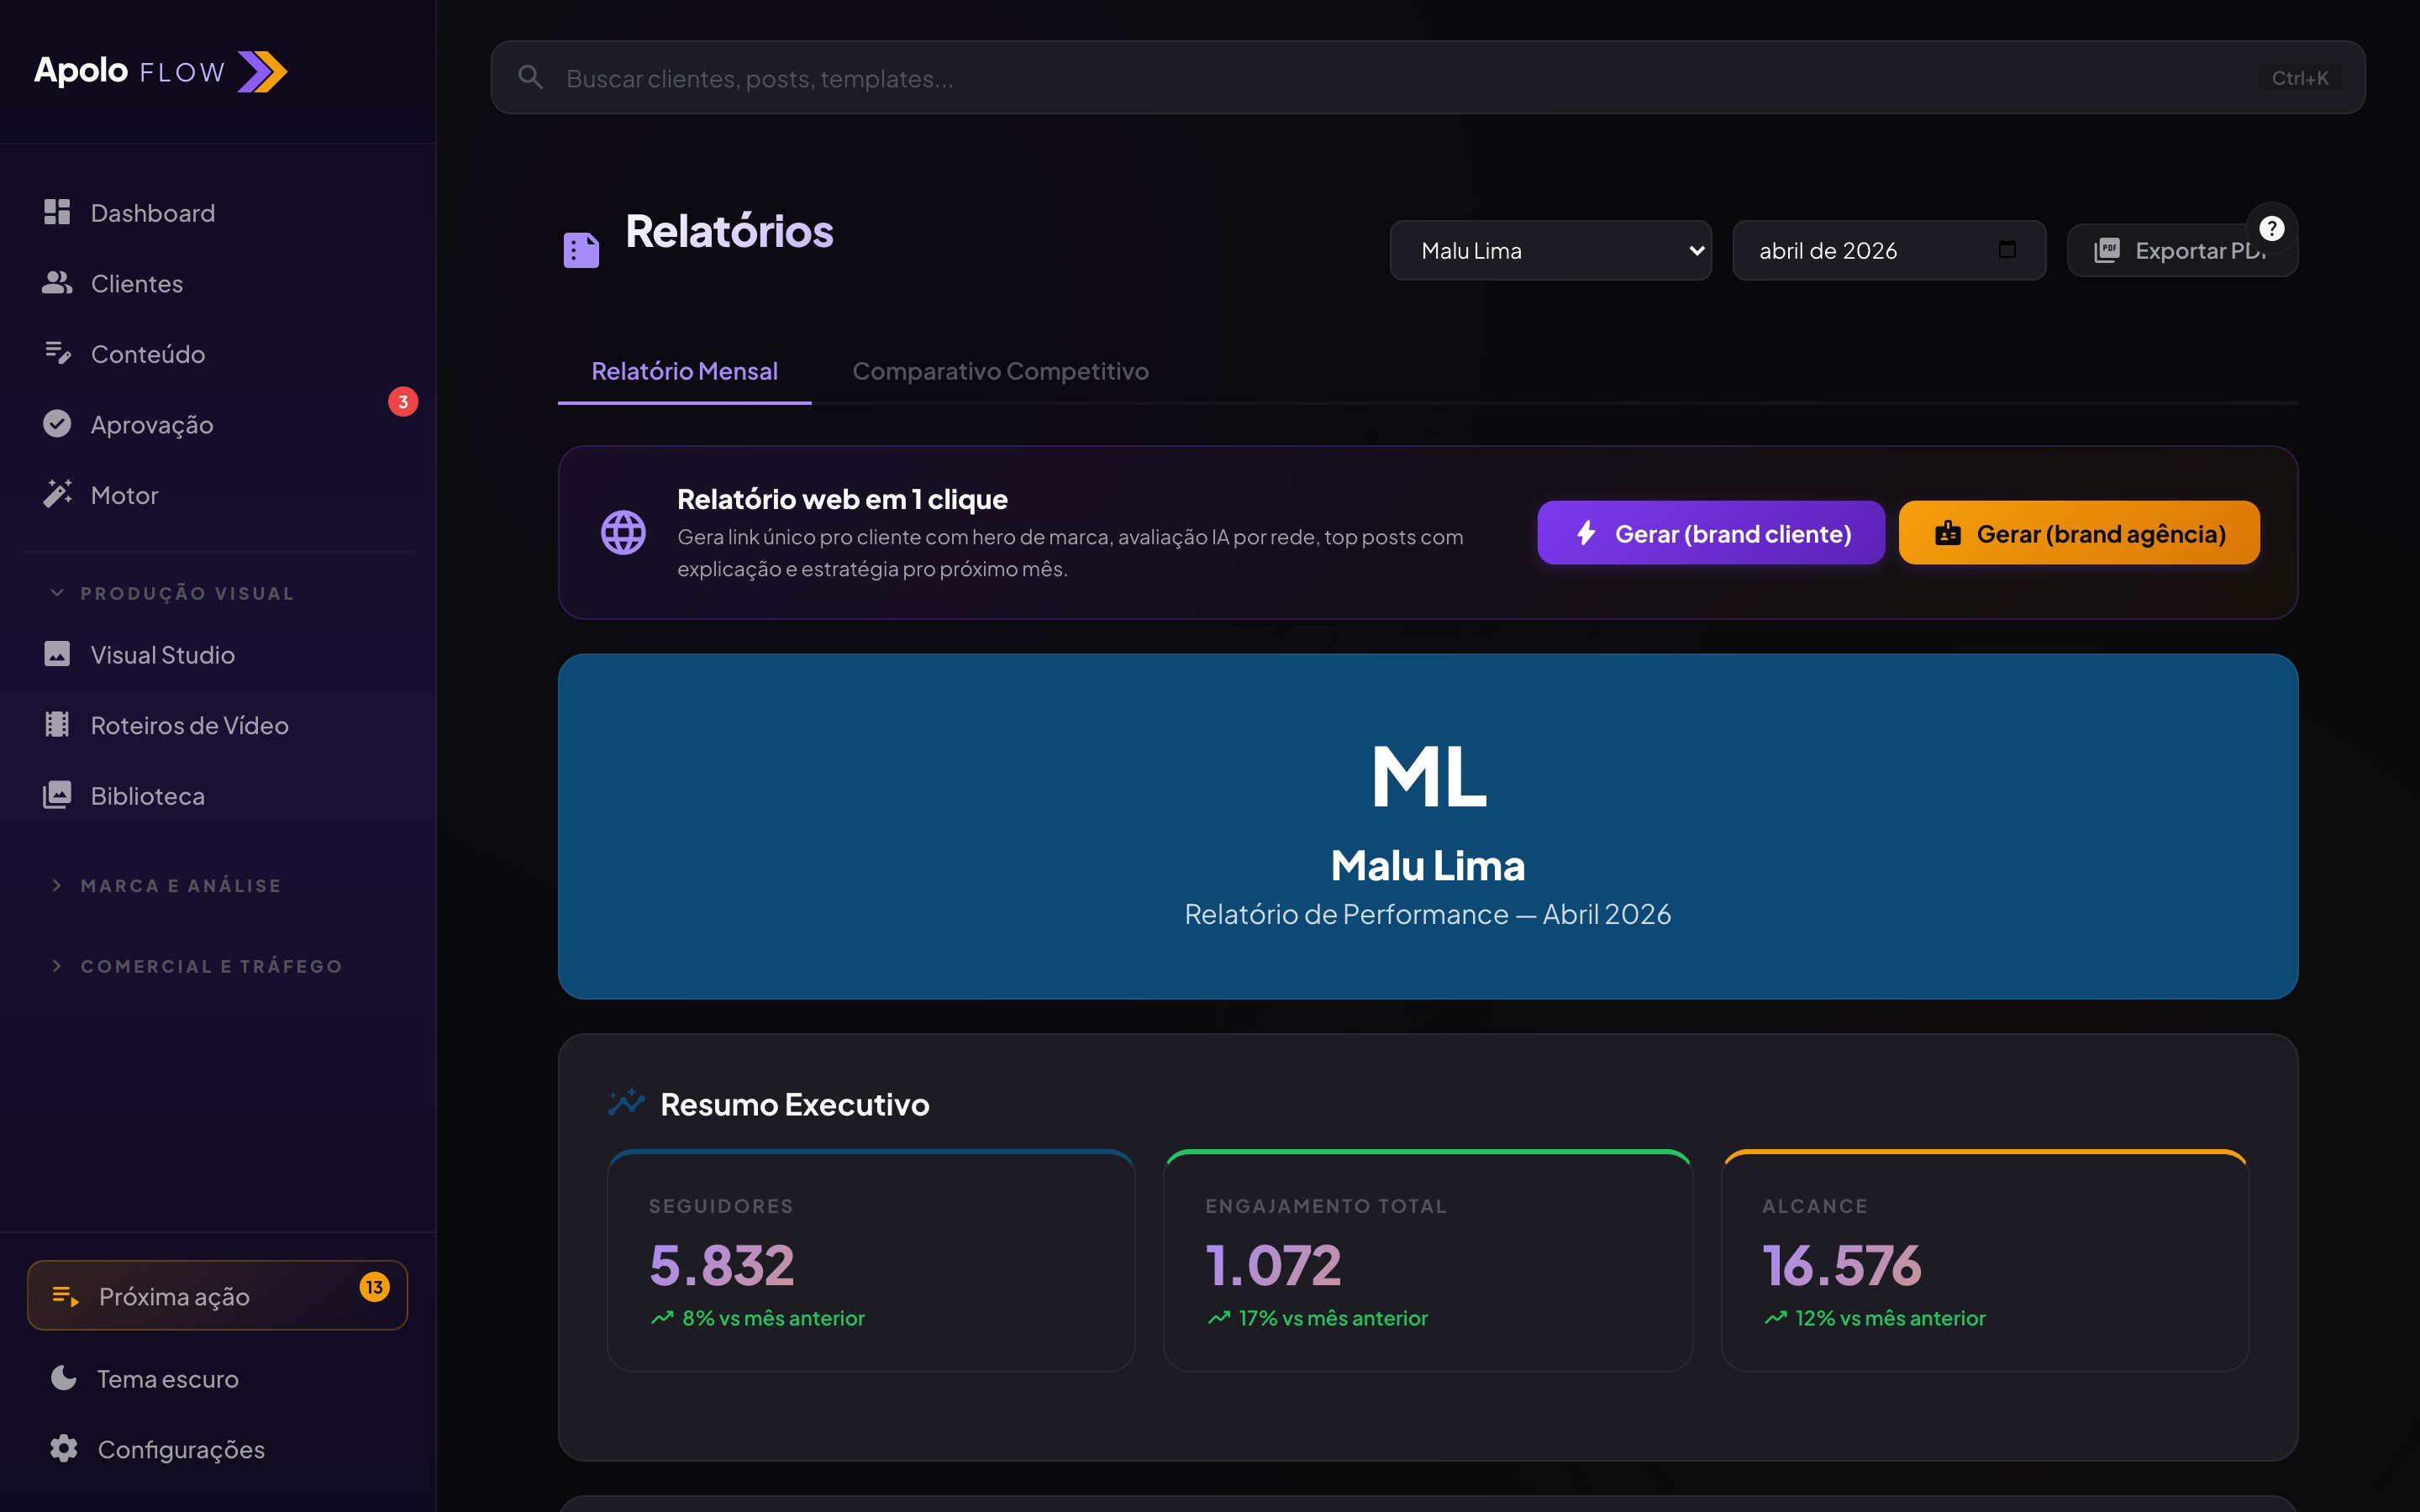This screenshot has height=1512, width=2420.
Task: Click the Biblioteca photo library icon
Action: 57,795
